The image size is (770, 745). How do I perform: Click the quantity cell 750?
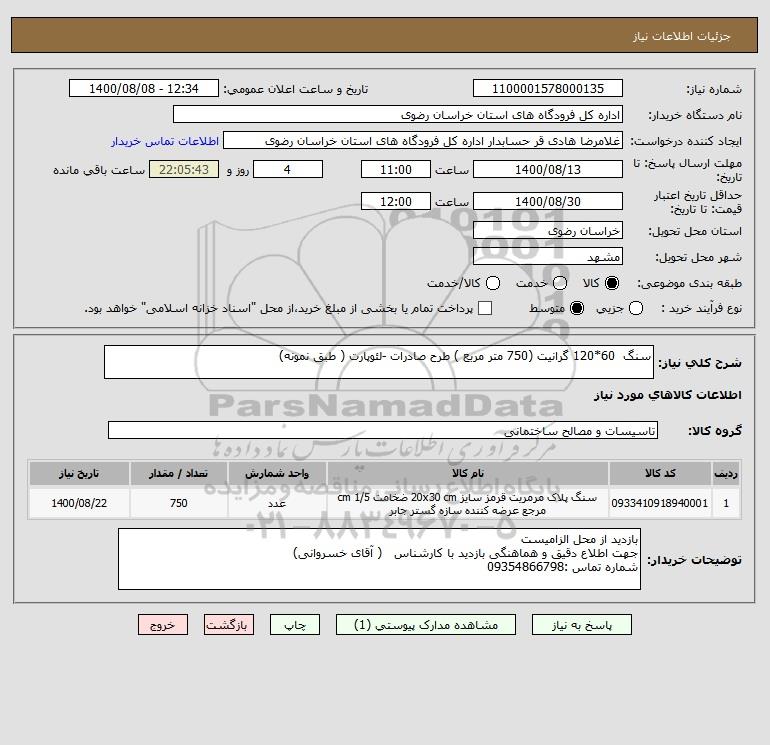(x=178, y=503)
